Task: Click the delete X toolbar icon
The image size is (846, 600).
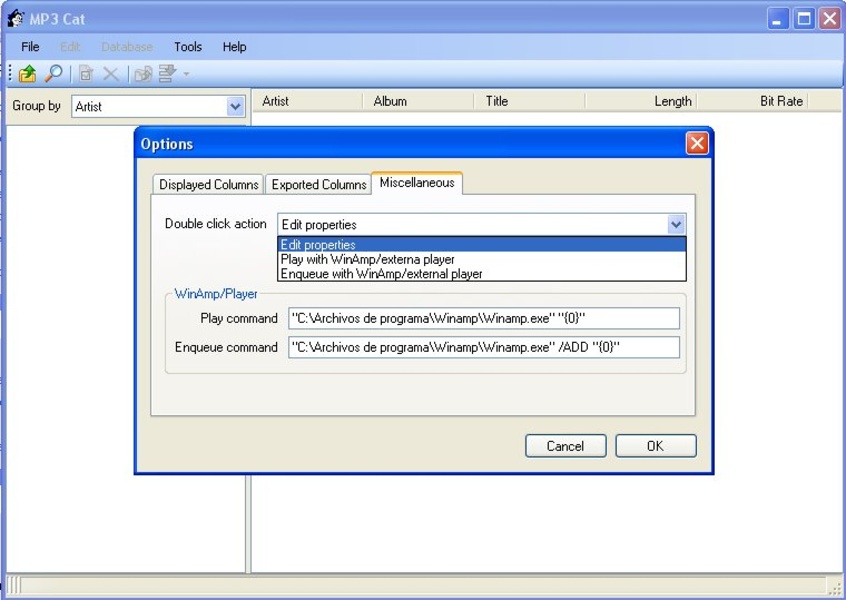Action: [111, 74]
